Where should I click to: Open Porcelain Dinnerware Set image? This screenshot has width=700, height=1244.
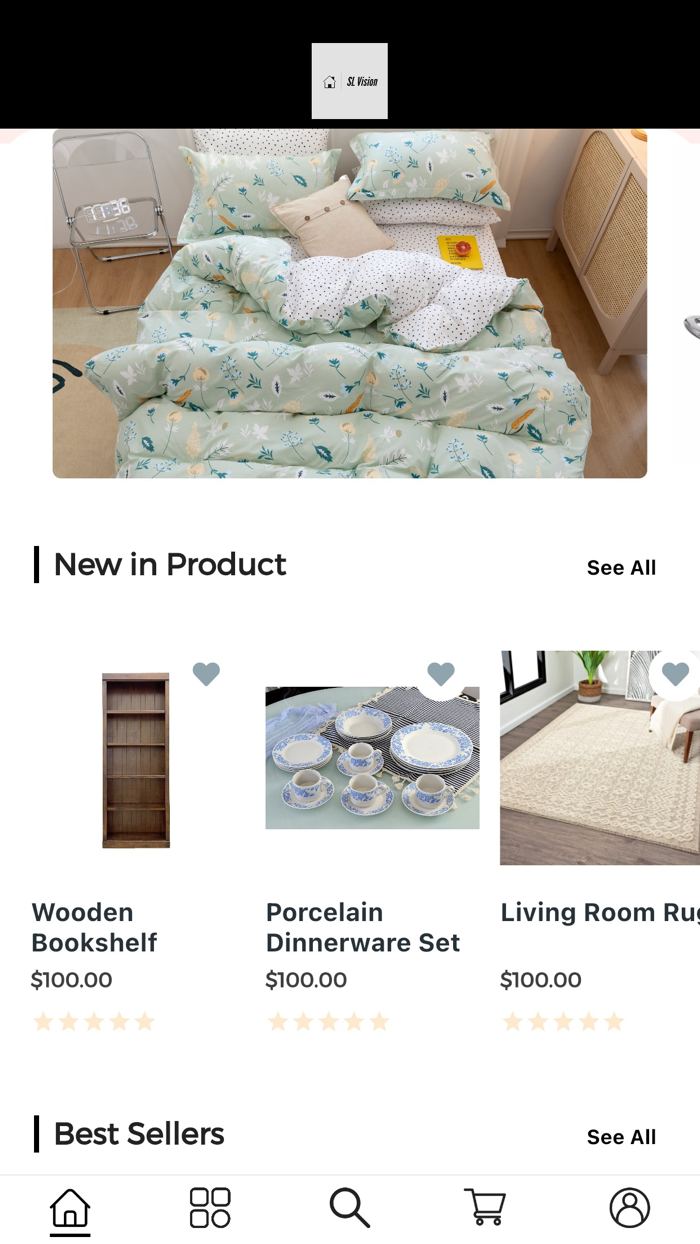pyautogui.click(x=372, y=758)
